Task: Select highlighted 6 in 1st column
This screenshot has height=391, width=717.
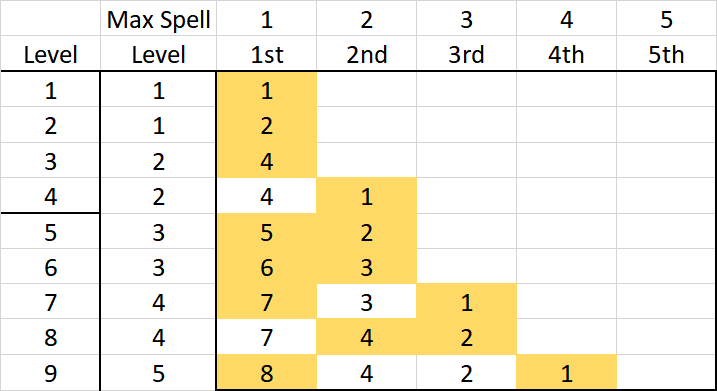Action: point(267,267)
